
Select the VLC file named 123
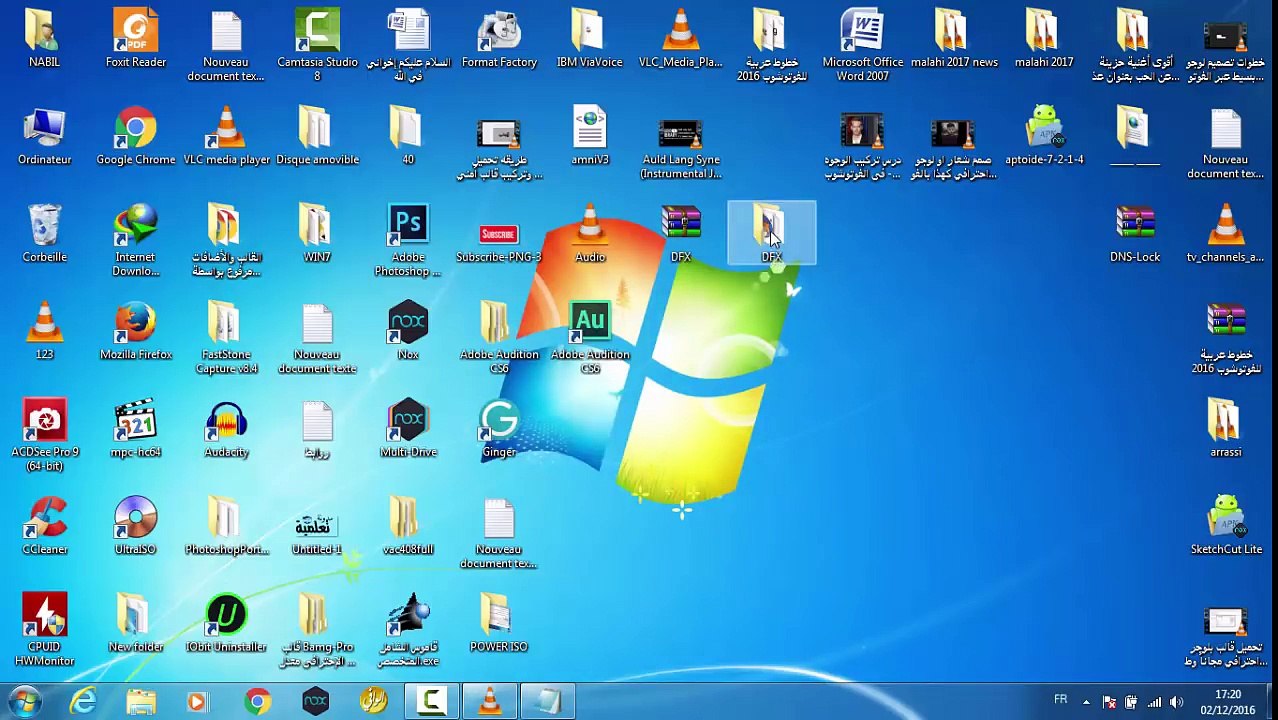pyautogui.click(x=44, y=330)
